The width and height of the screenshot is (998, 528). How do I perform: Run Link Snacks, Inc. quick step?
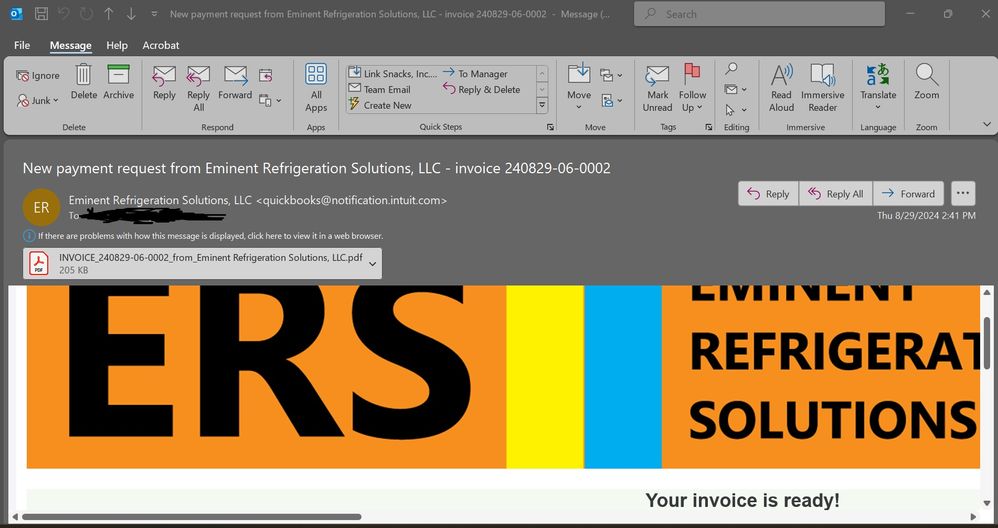point(393,73)
